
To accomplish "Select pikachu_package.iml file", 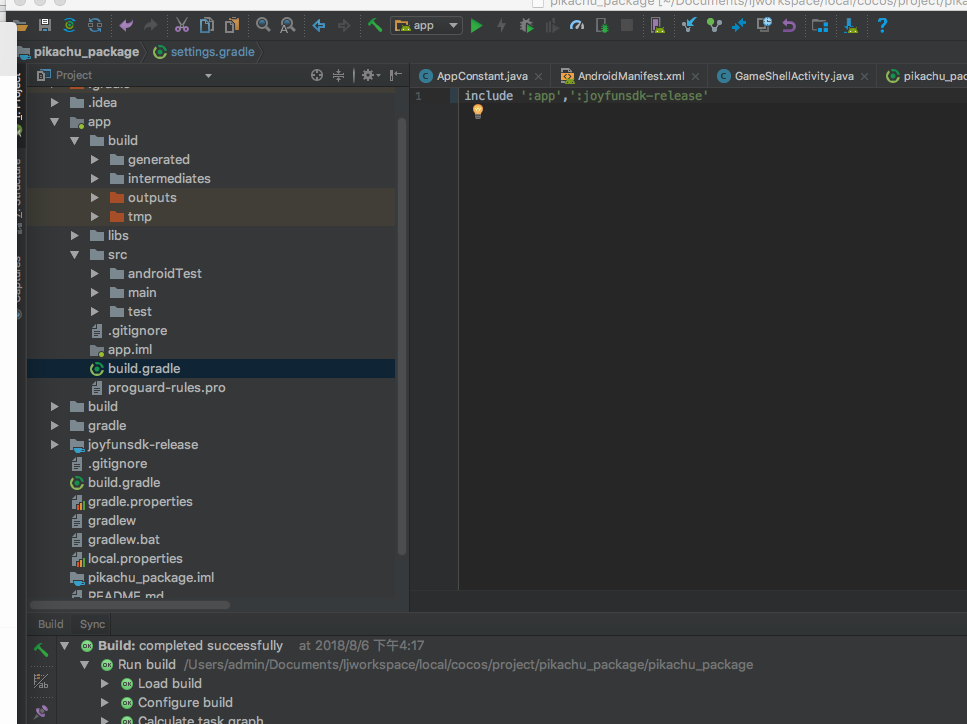I will click(x=150, y=578).
